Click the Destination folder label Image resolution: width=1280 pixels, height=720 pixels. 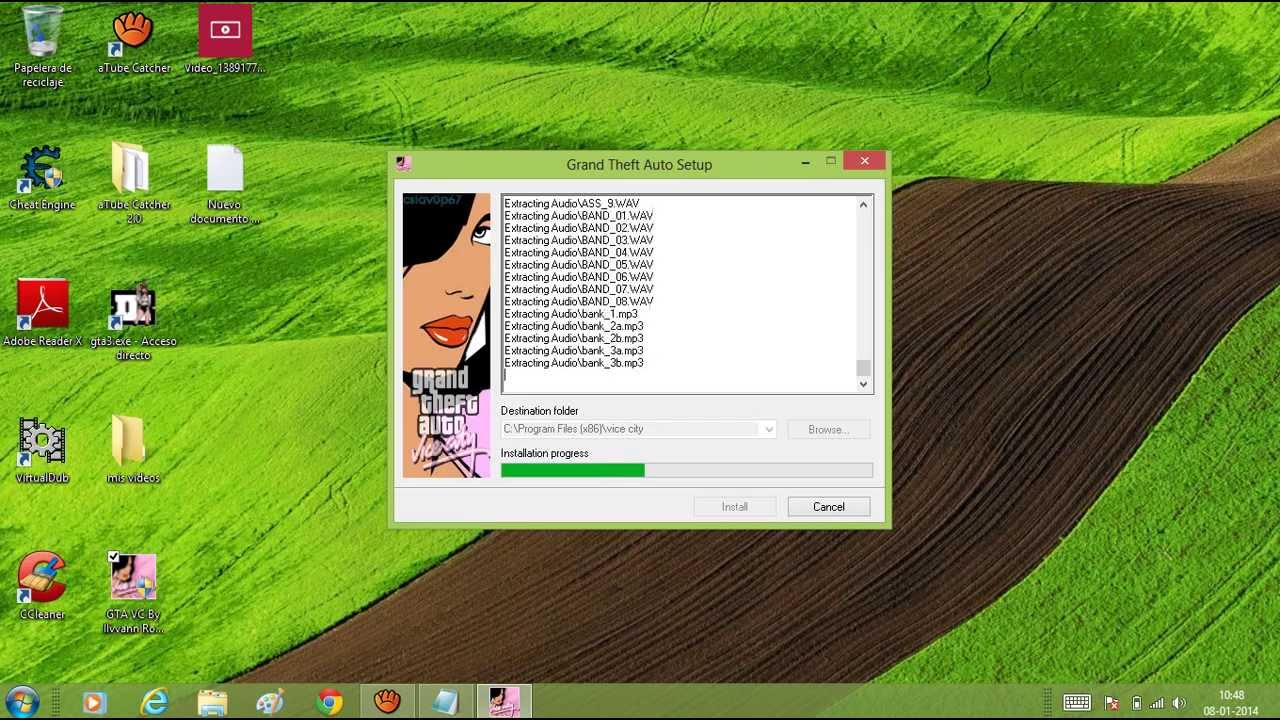coord(540,411)
